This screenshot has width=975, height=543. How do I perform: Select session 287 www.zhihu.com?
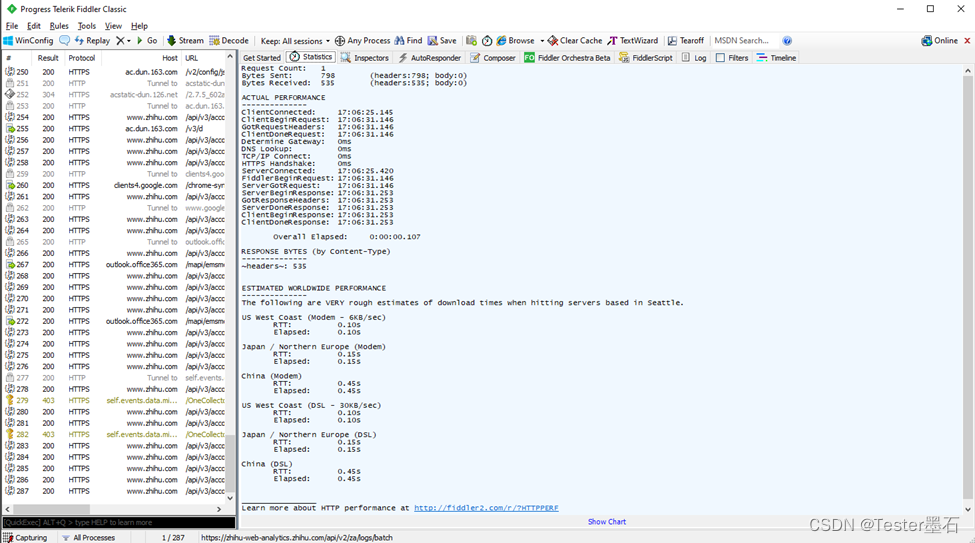pos(115,491)
